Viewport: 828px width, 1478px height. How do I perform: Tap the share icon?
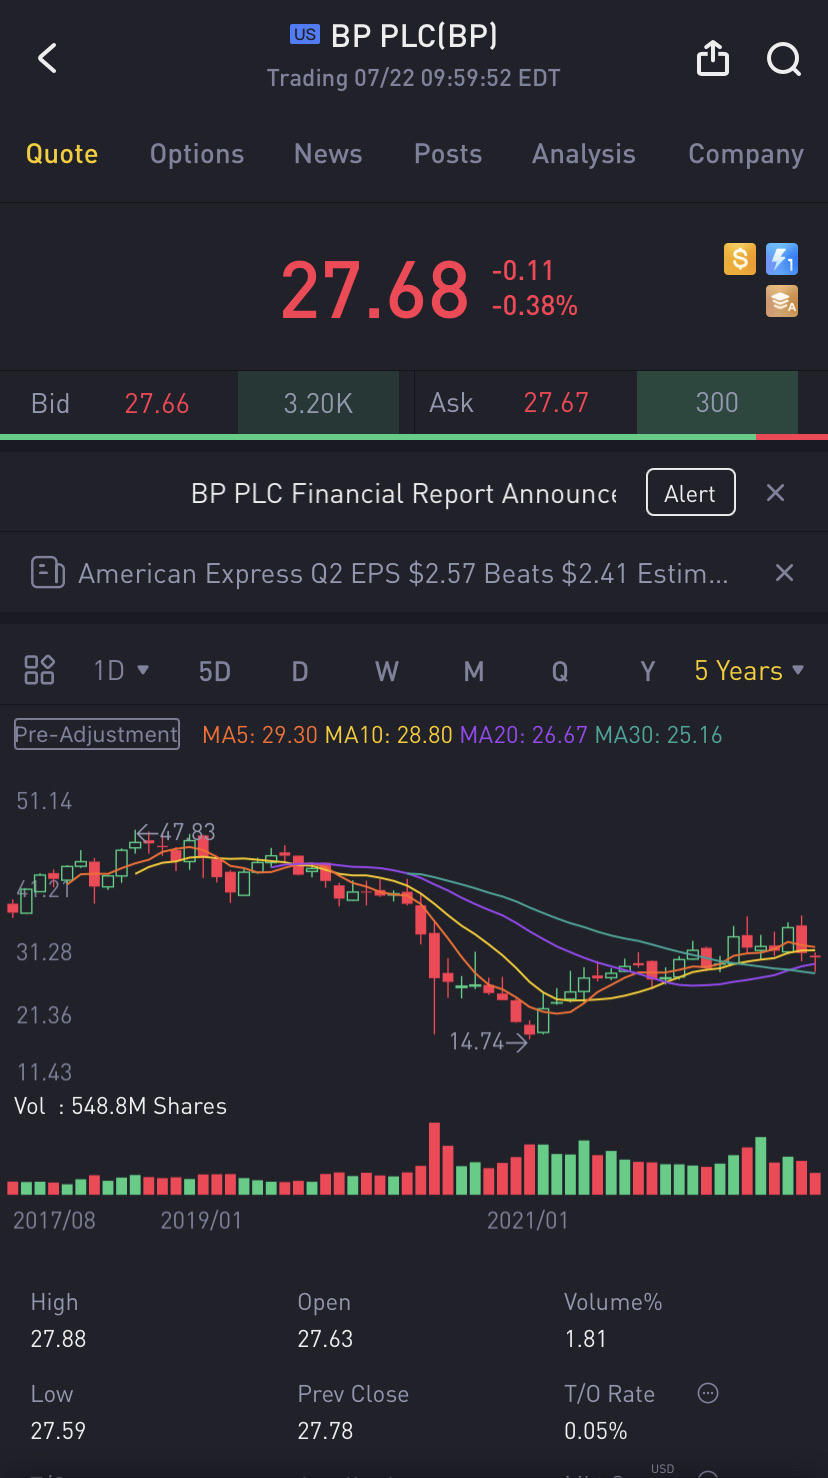[712, 59]
